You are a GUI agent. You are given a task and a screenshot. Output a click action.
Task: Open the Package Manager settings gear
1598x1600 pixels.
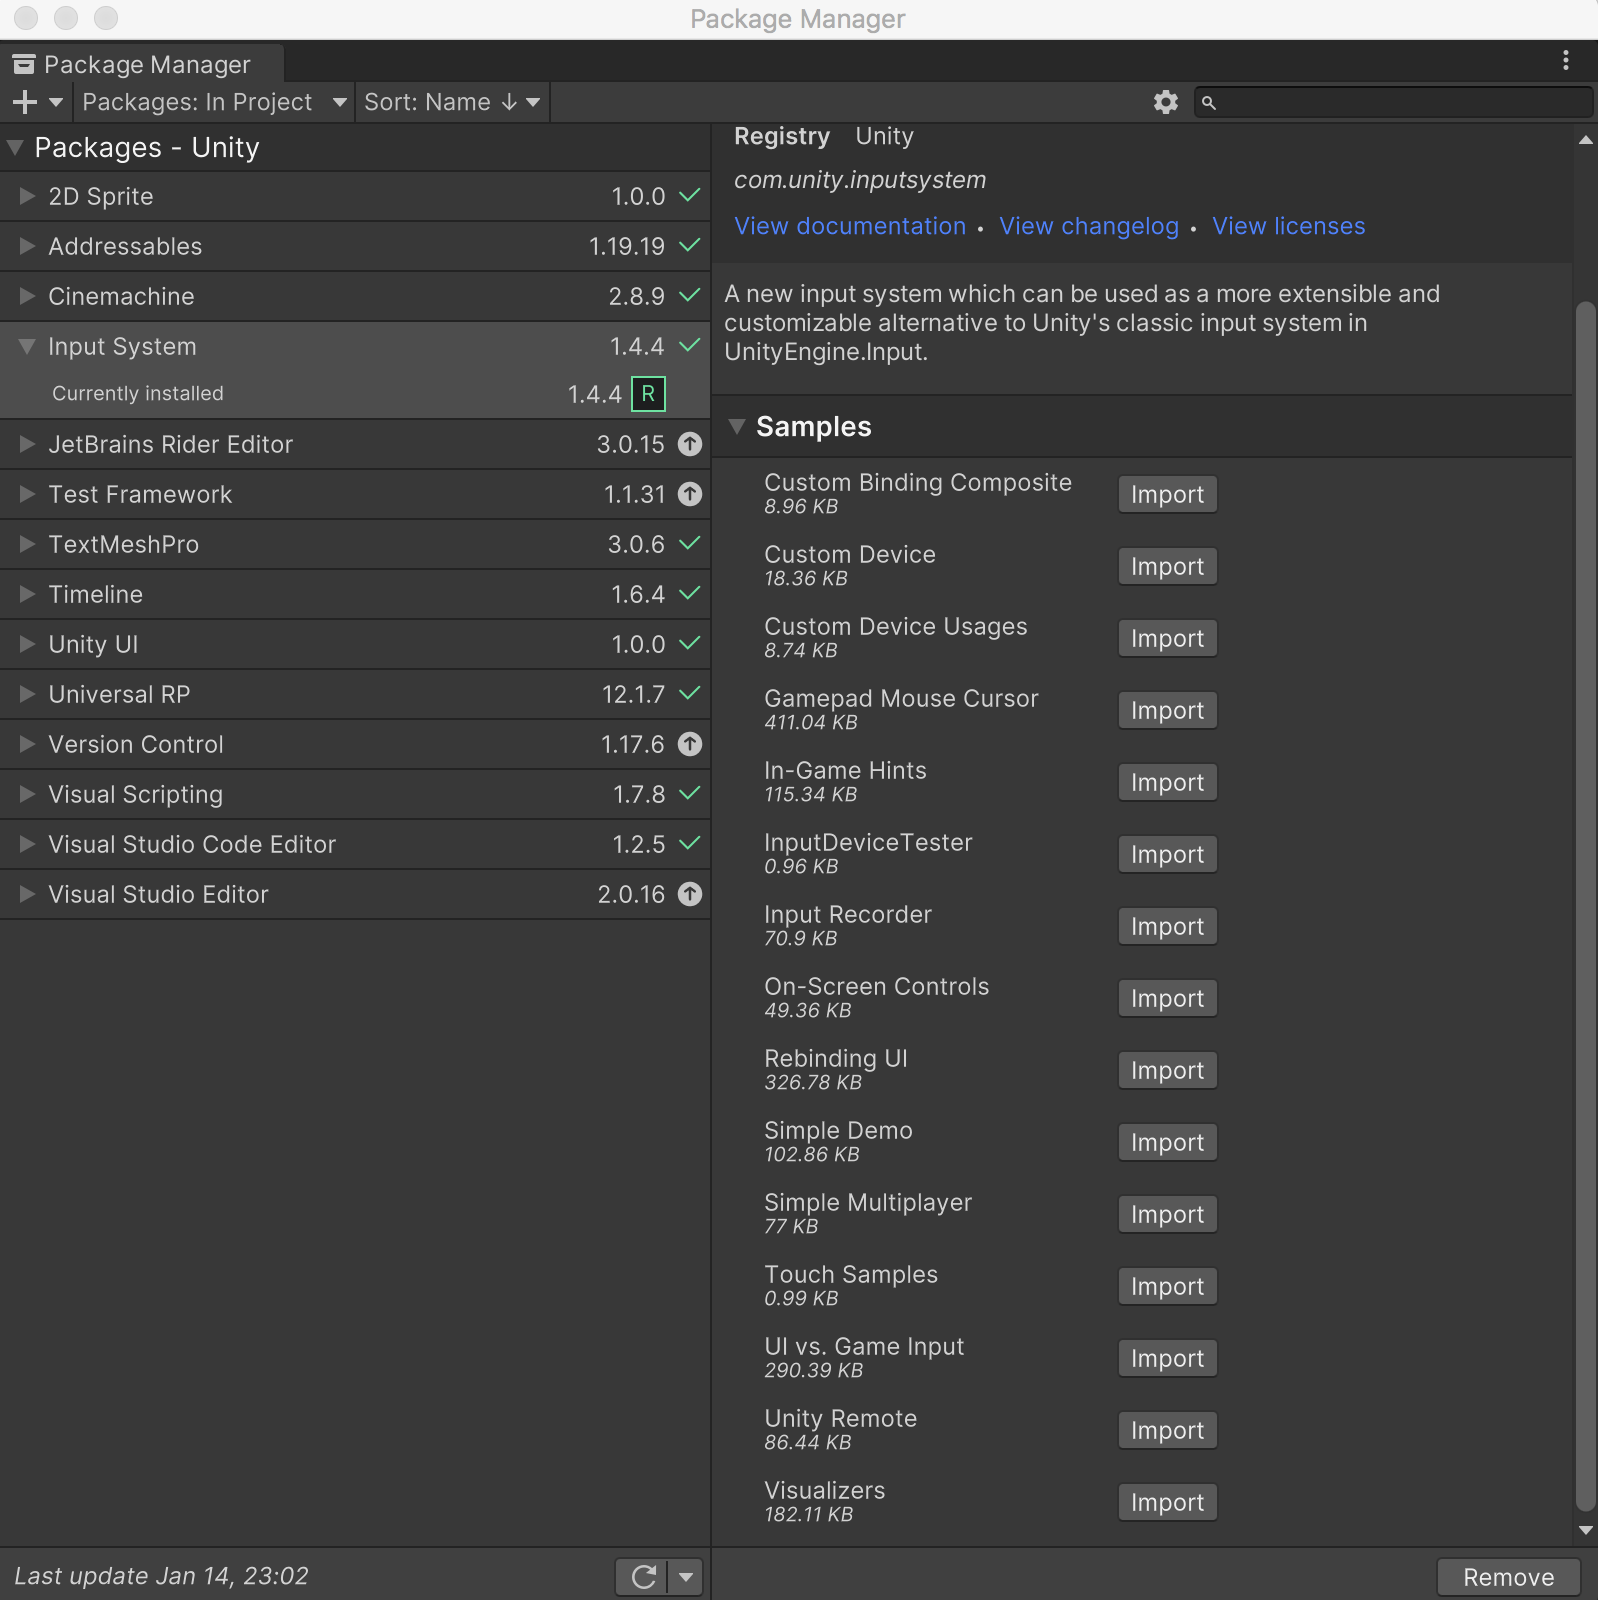pyautogui.click(x=1165, y=102)
